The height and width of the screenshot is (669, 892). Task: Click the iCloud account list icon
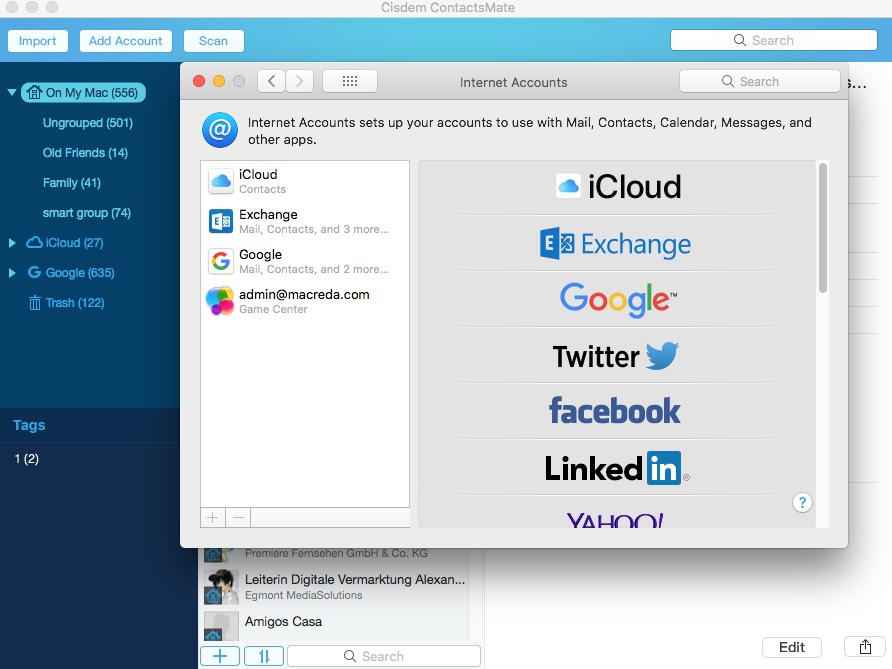[221, 181]
